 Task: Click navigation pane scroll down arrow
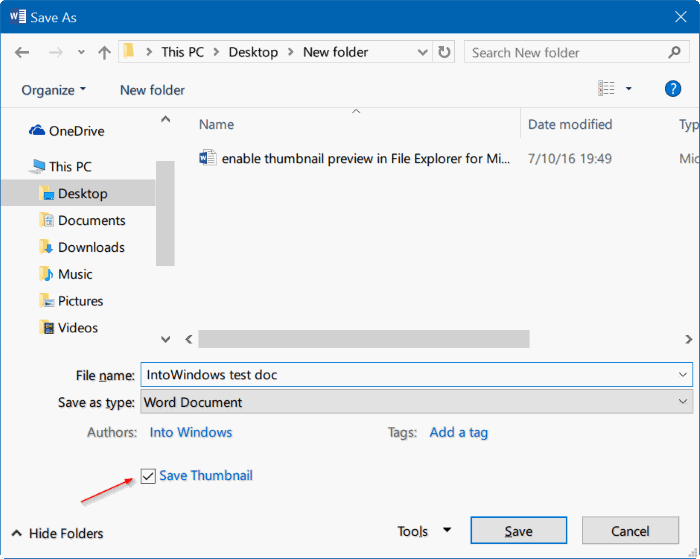[166, 339]
